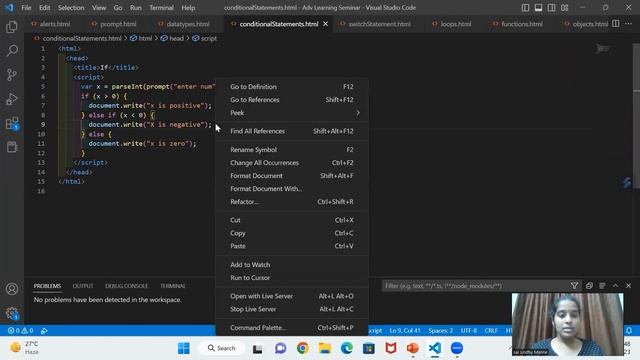Select Format Document With...
This screenshot has height=360, width=640.
tap(292, 189)
